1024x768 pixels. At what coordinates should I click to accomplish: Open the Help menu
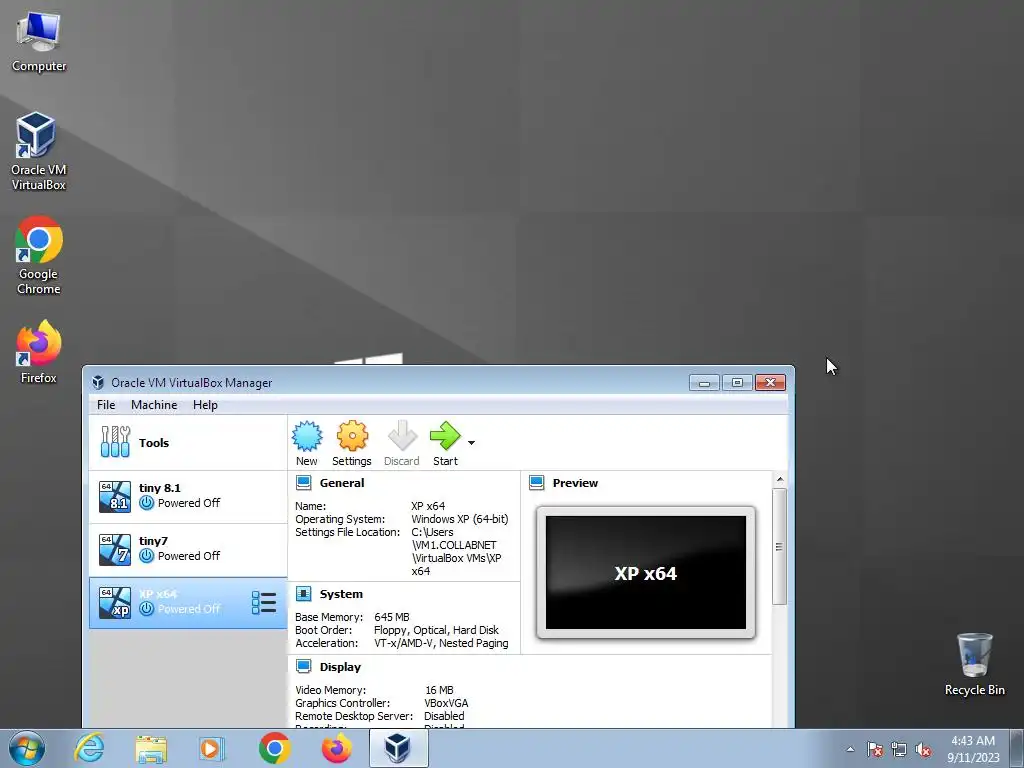[205, 405]
